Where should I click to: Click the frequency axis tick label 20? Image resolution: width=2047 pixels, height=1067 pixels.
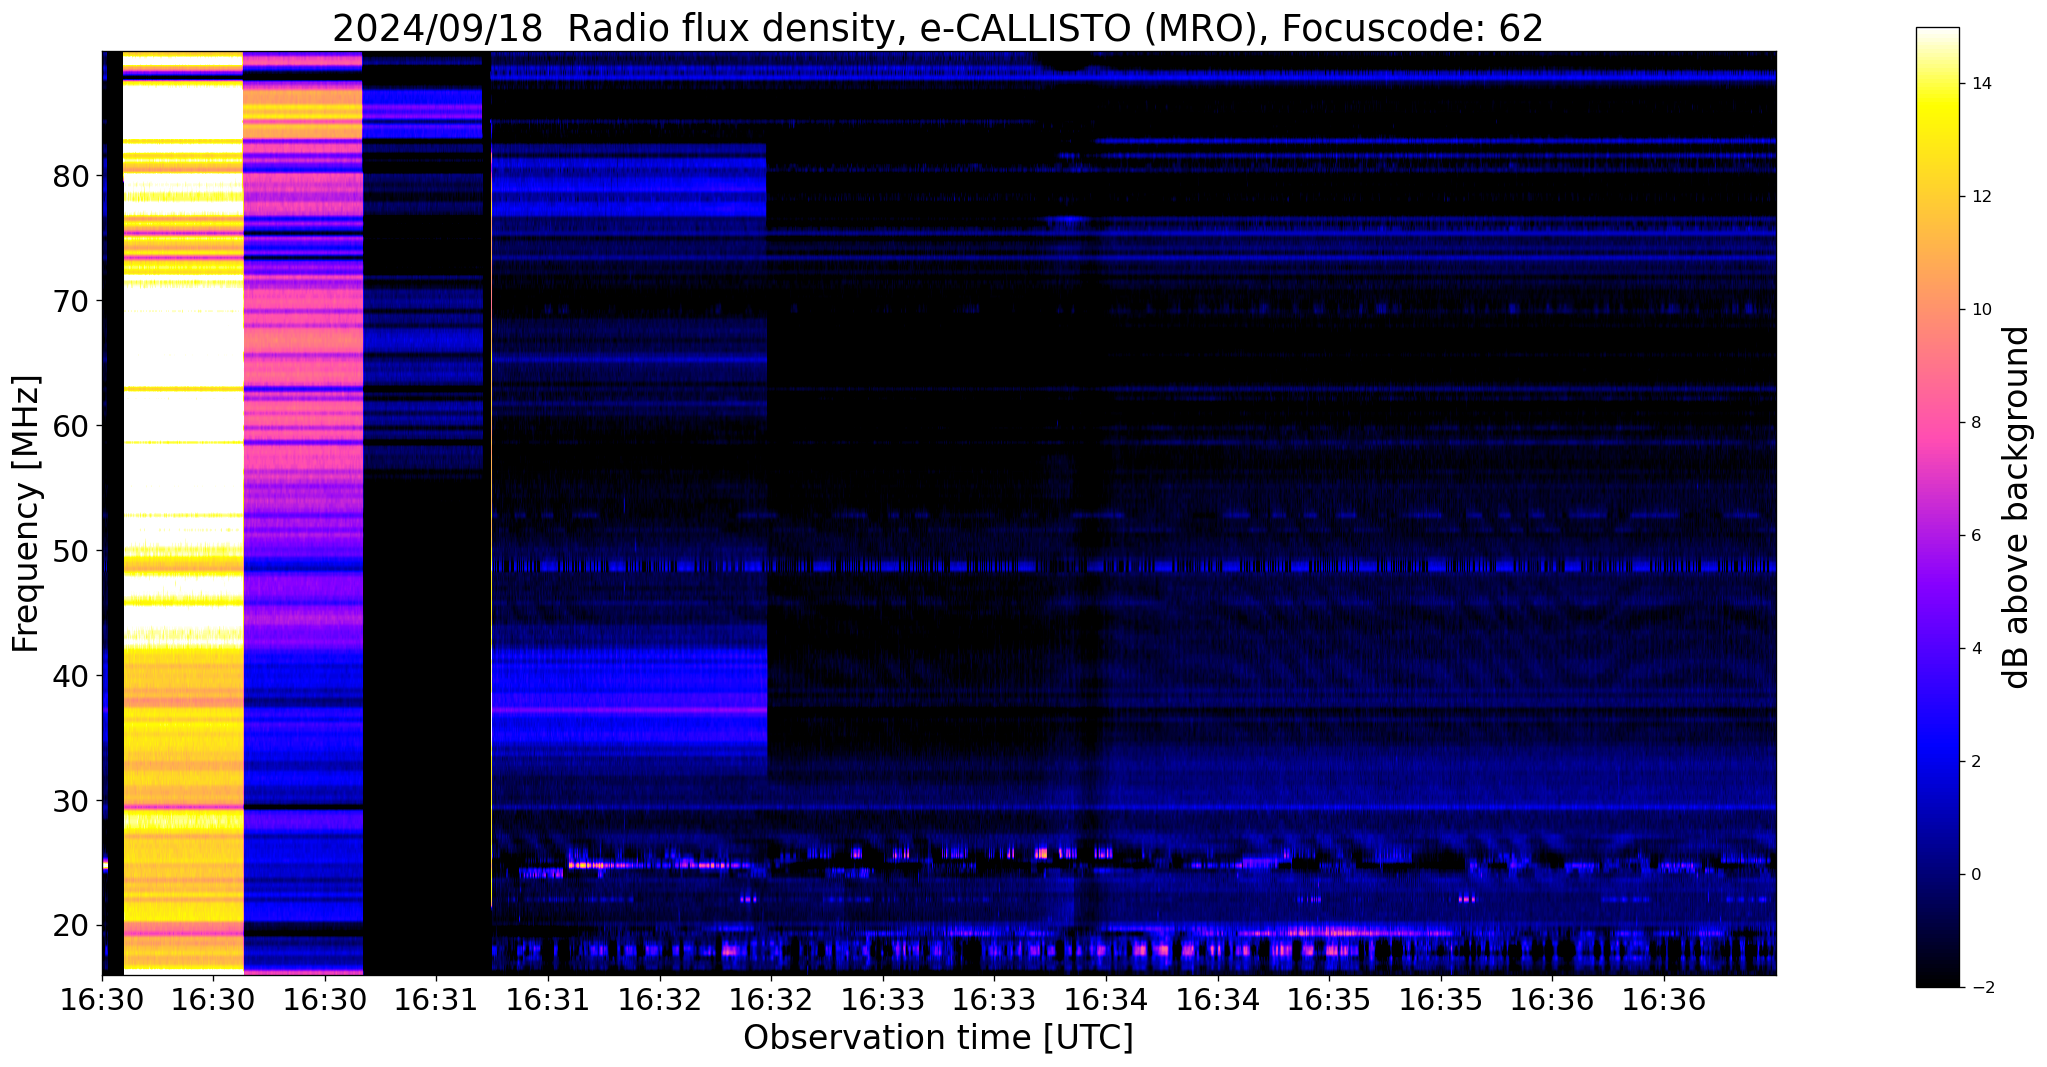click(x=71, y=926)
